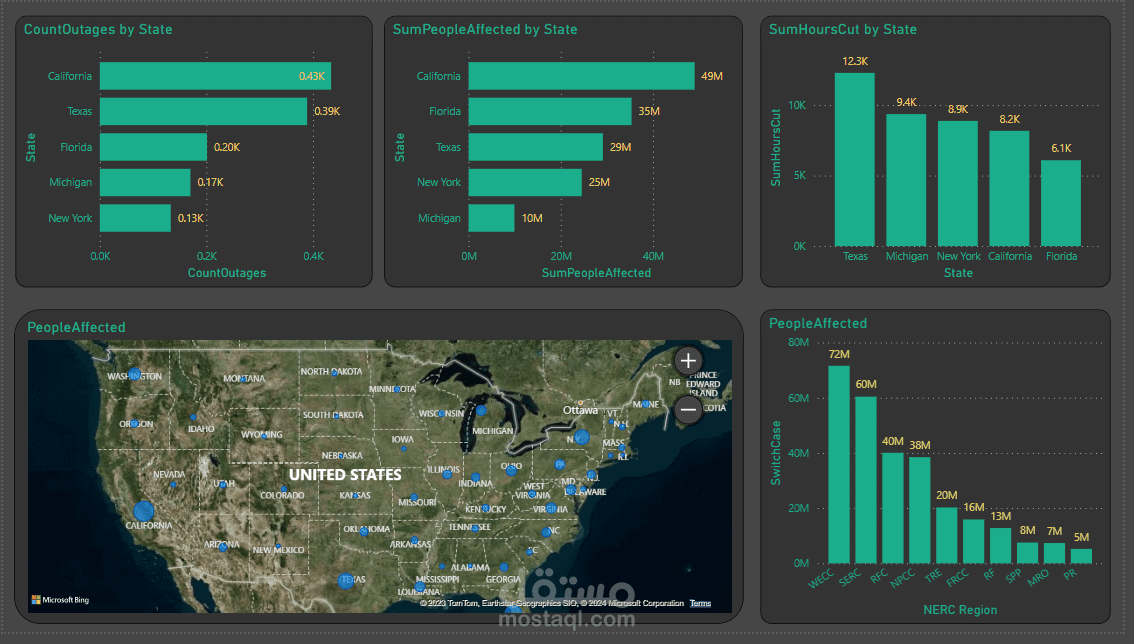
Task: Click the map's PeopleAffected title
Action: point(76,327)
